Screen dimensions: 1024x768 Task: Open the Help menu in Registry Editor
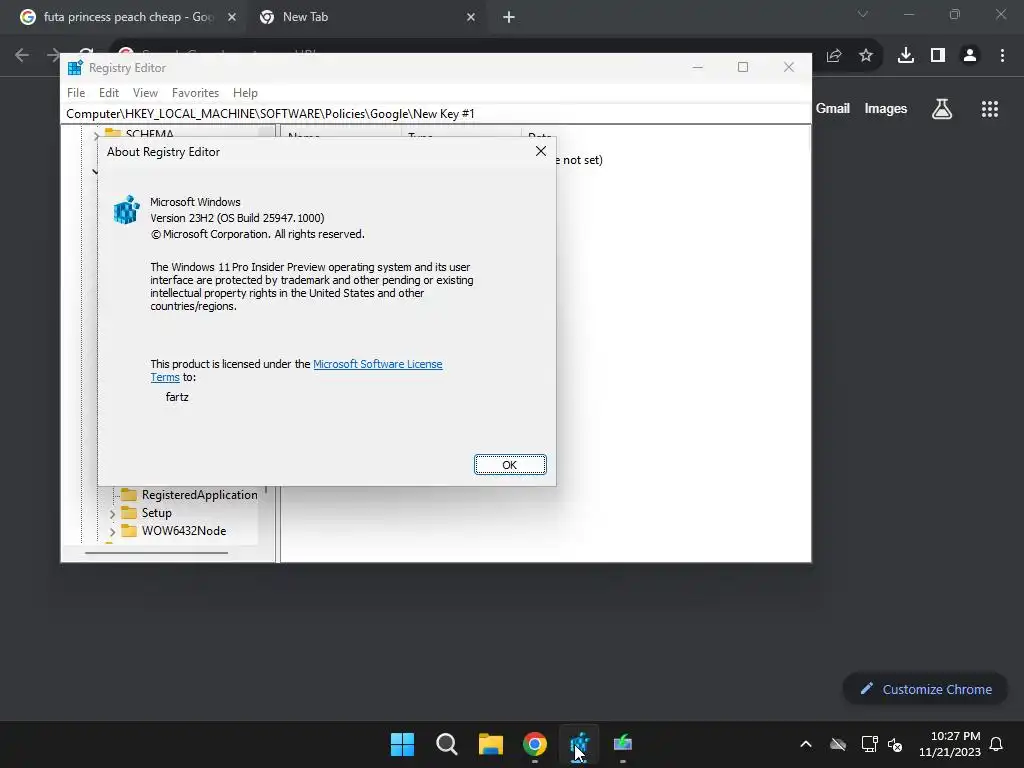click(246, 93)
